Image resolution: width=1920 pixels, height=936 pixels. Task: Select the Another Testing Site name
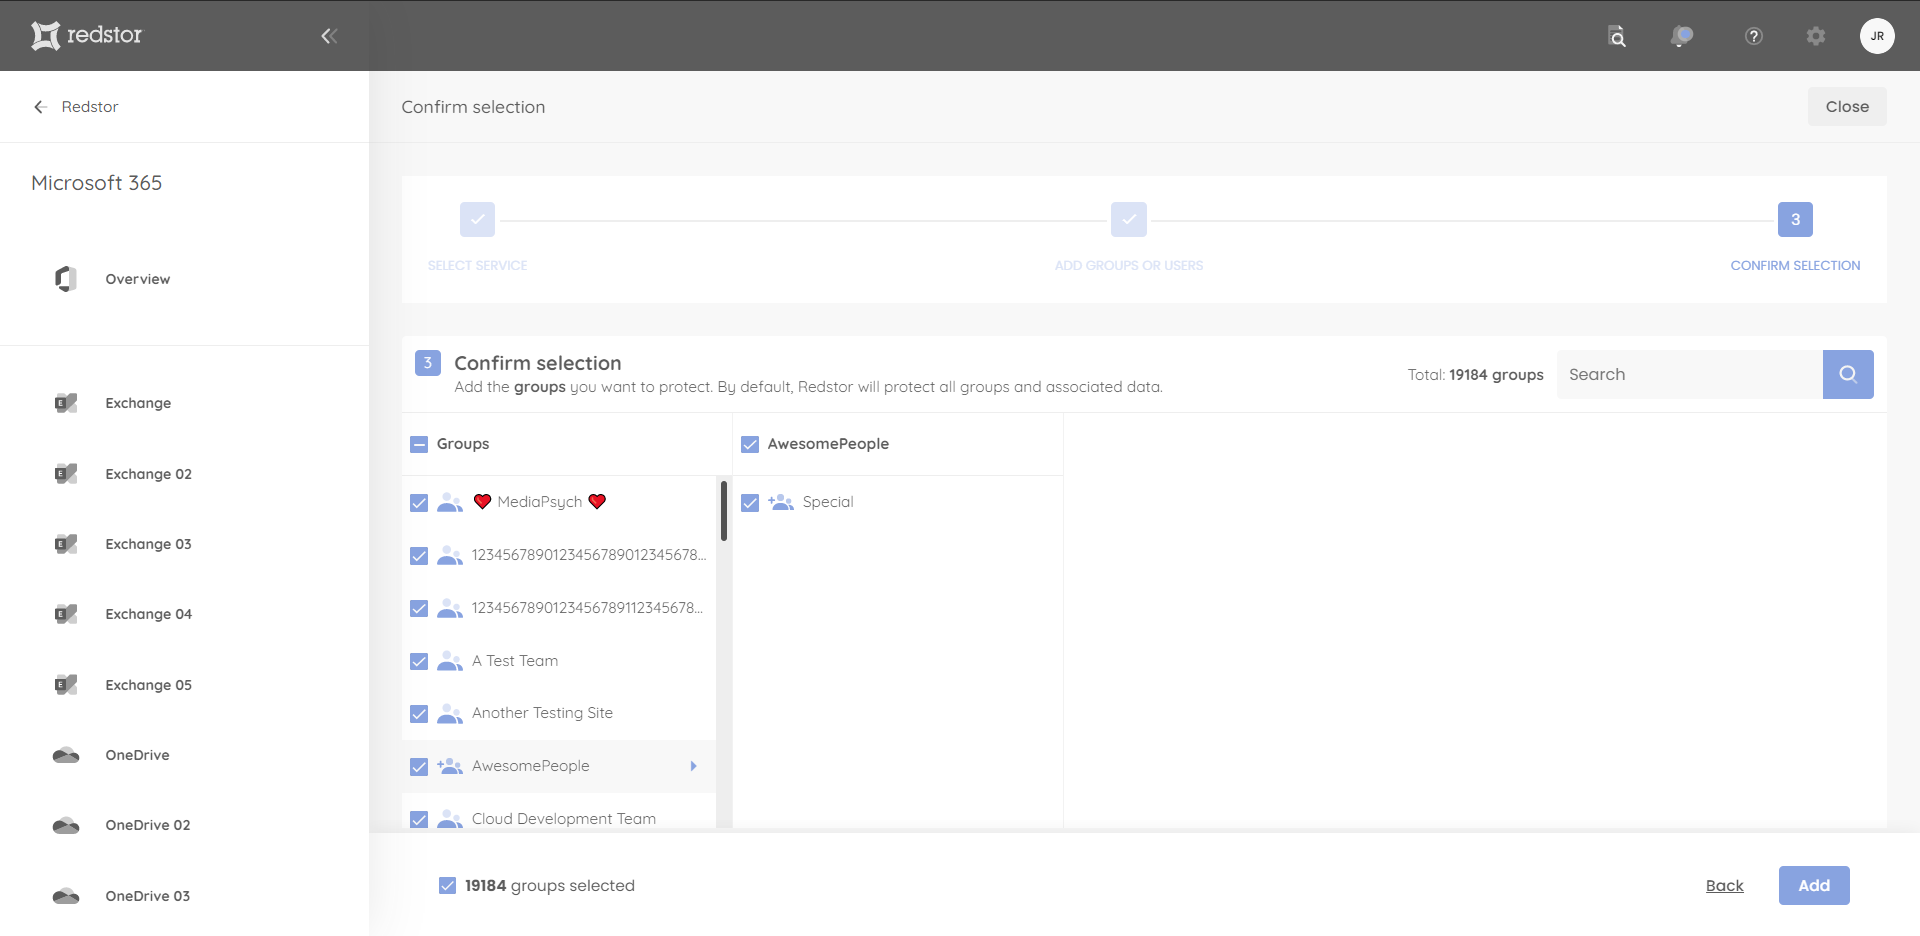click(x=542, y=713)
